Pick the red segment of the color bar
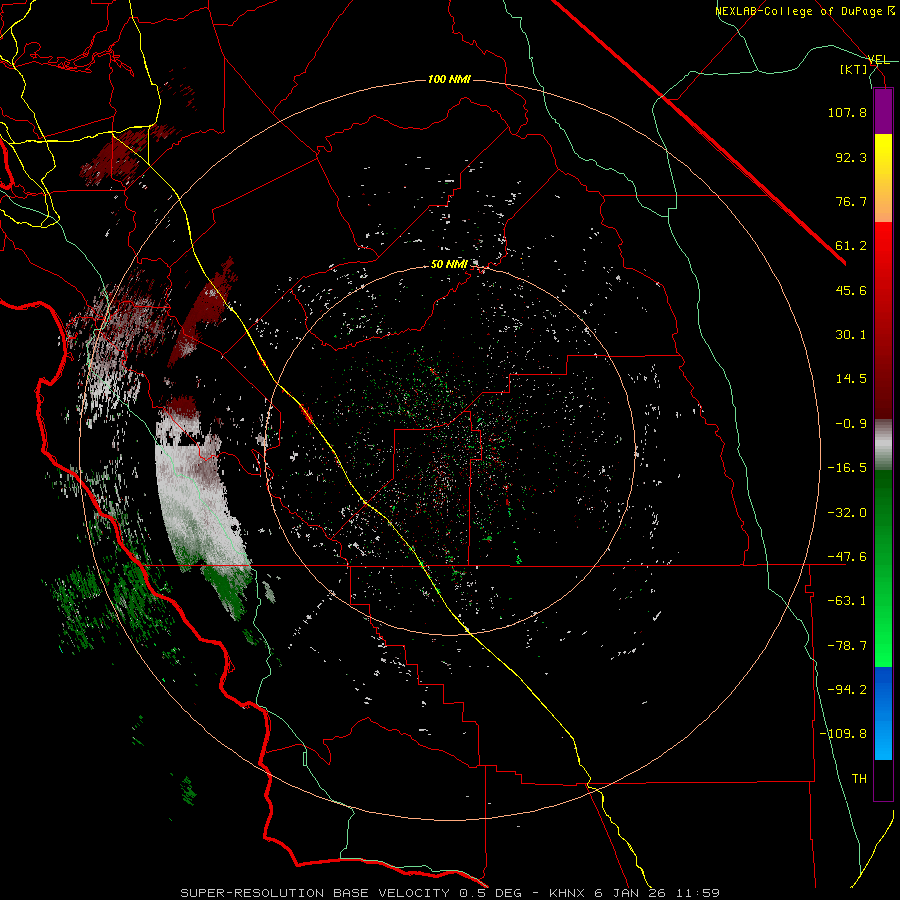This screenshot has height=900, width=900. [883, 320]
